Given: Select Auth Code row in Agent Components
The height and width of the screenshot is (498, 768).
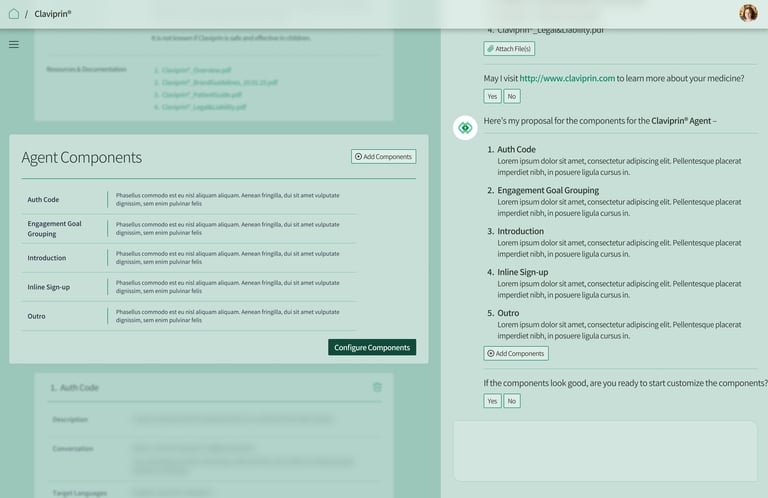Looking at the screenshot, I should [x=189, y=199].
